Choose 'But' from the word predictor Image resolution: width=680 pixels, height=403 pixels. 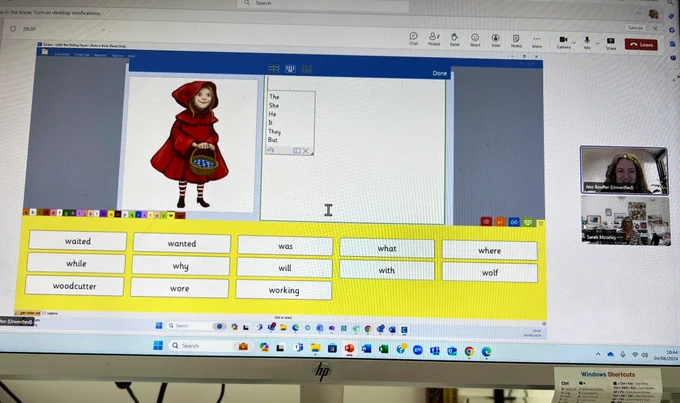[x=273, y=140]
